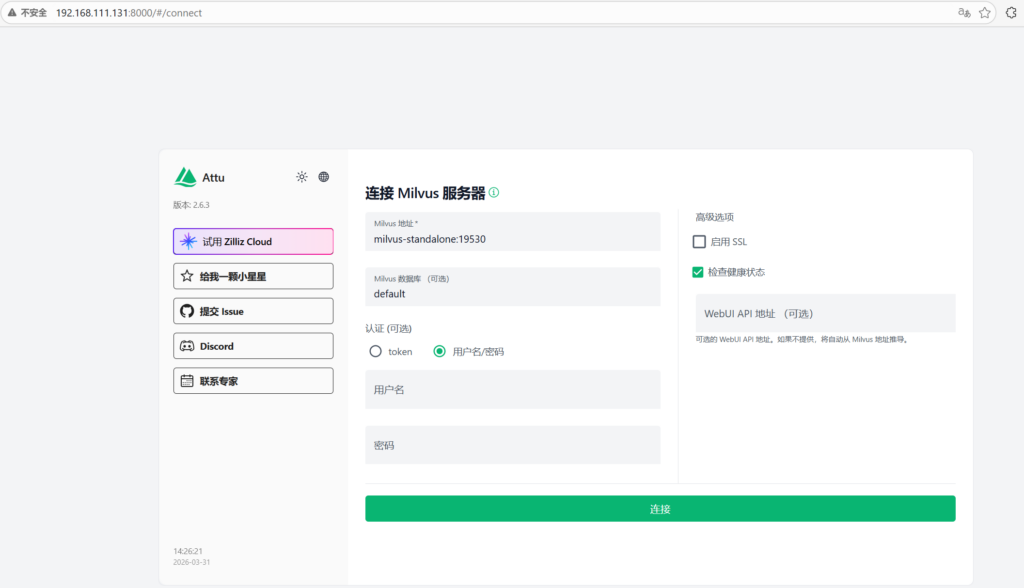Image resolution: width=1024 pixels, height=588 pixels.
Task: Click into the WebUI API 地址 field
Action: 825,313
